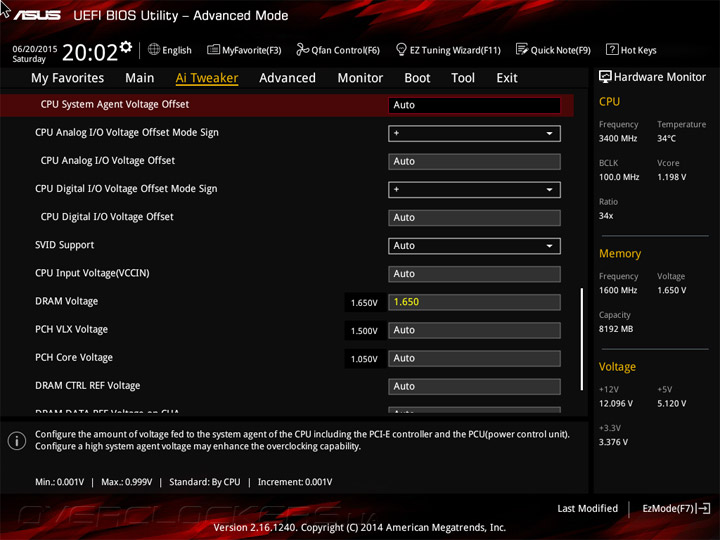Click the PCH Core Voltage field
Viewport: 720px width, 540px height.
[474, 358]
